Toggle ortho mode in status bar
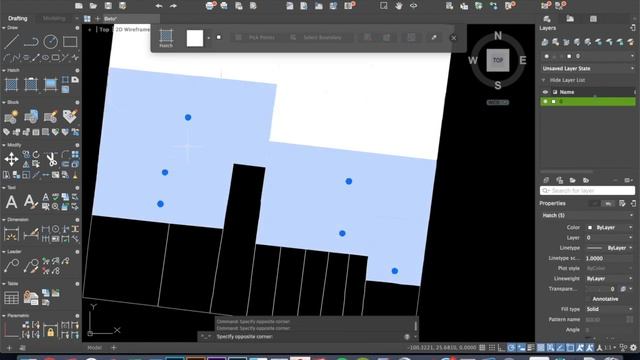The image size is (640, 360). click(502, 348)
